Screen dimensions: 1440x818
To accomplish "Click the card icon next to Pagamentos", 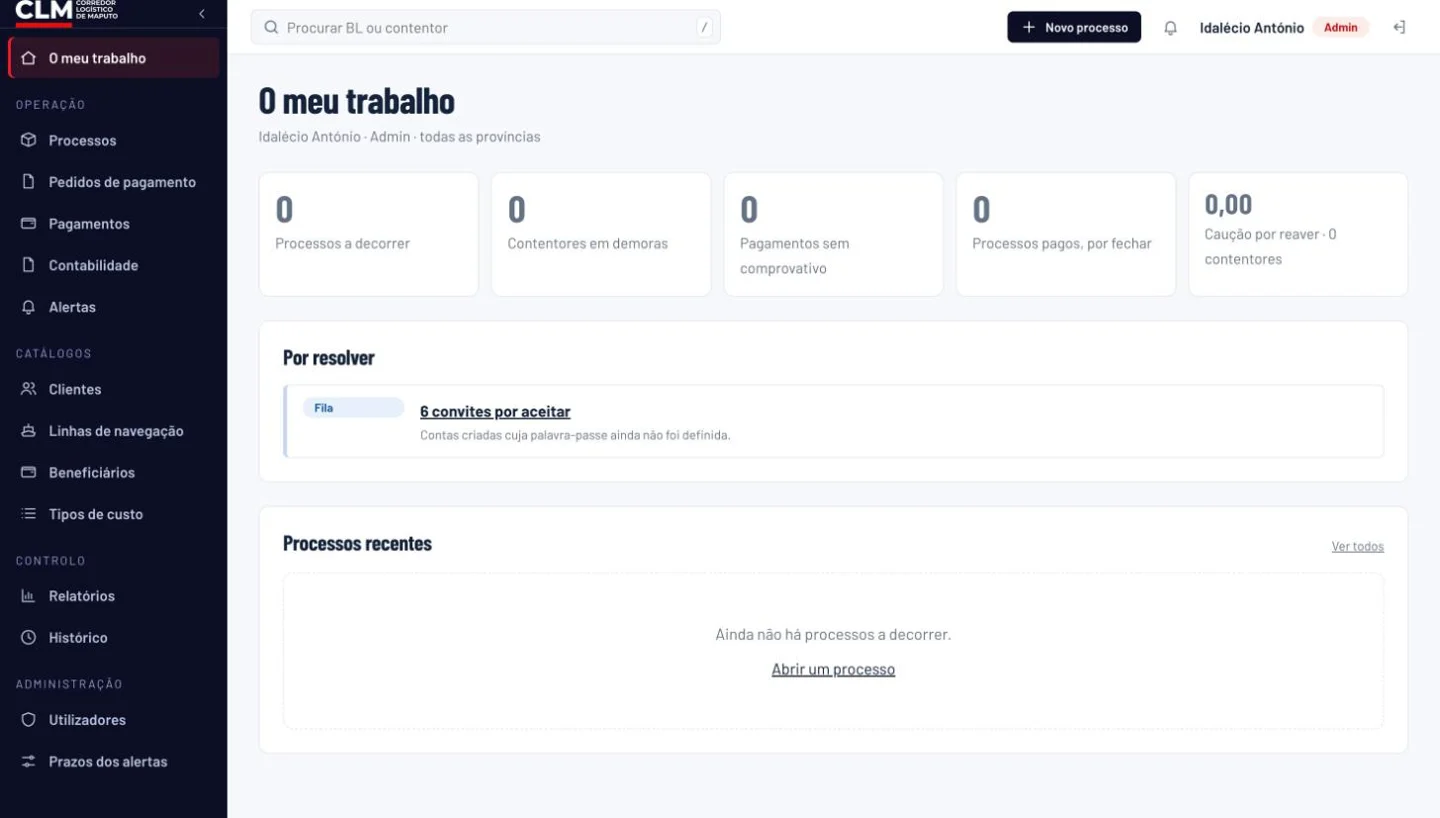I will click(28, 224).
